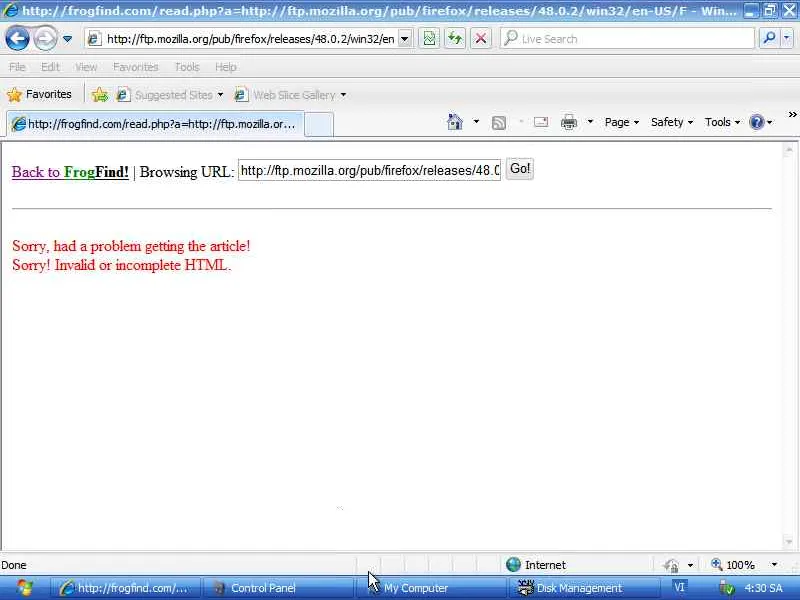
Task: Expand the Home button dropdown arrow
Action: coord(476,122)
